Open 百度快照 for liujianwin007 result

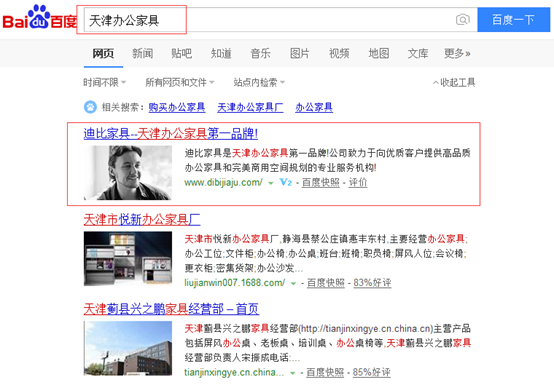(x=325, y=283)
